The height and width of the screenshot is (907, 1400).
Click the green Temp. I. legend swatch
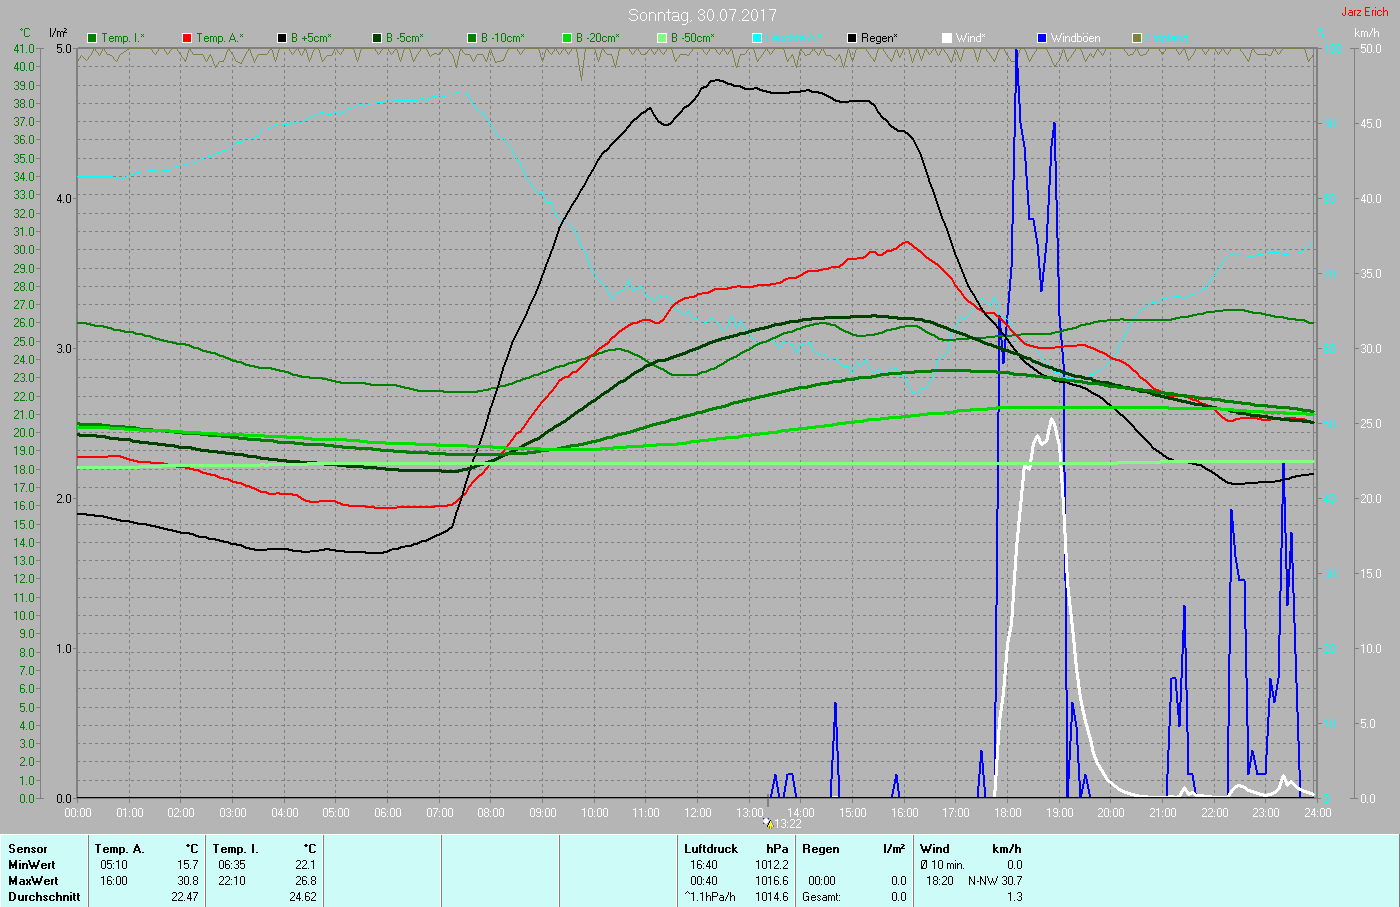(93, 38)
